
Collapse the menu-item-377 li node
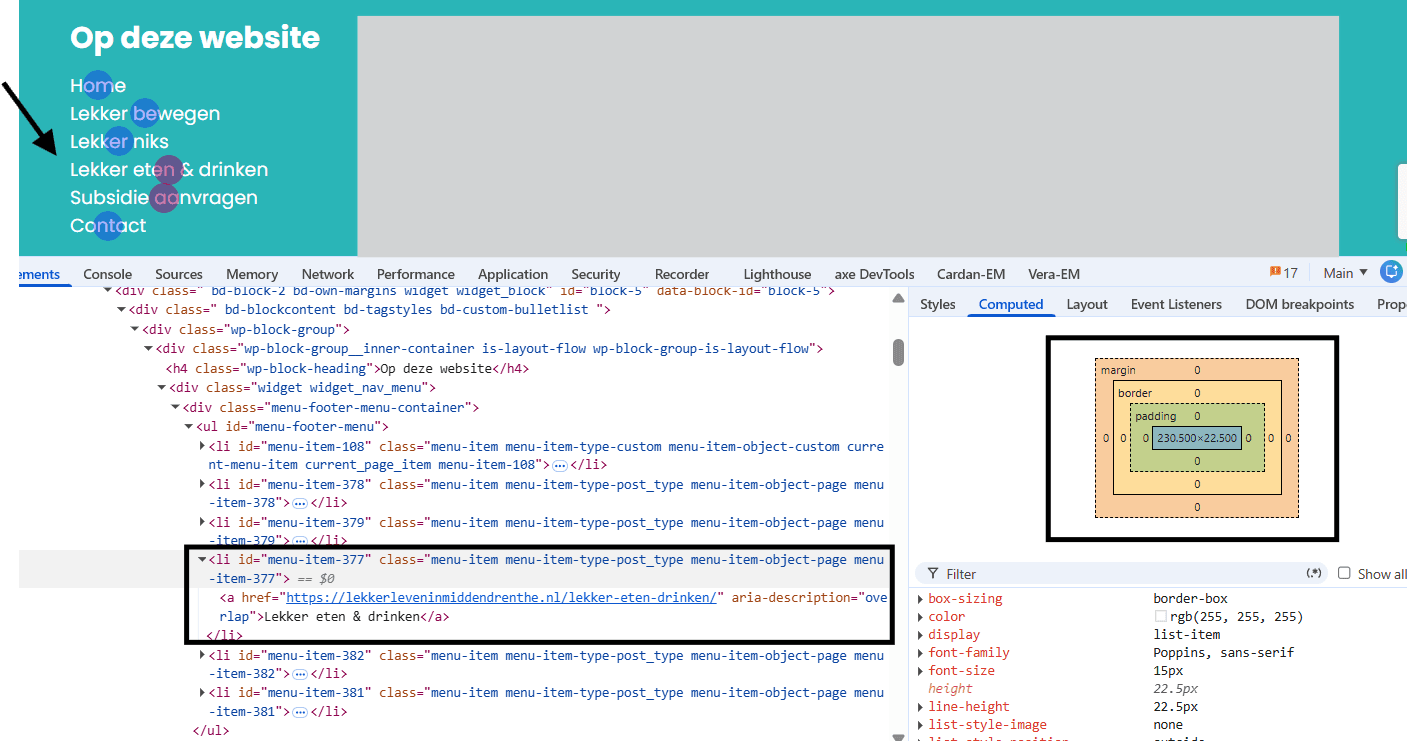click(203, 560)
